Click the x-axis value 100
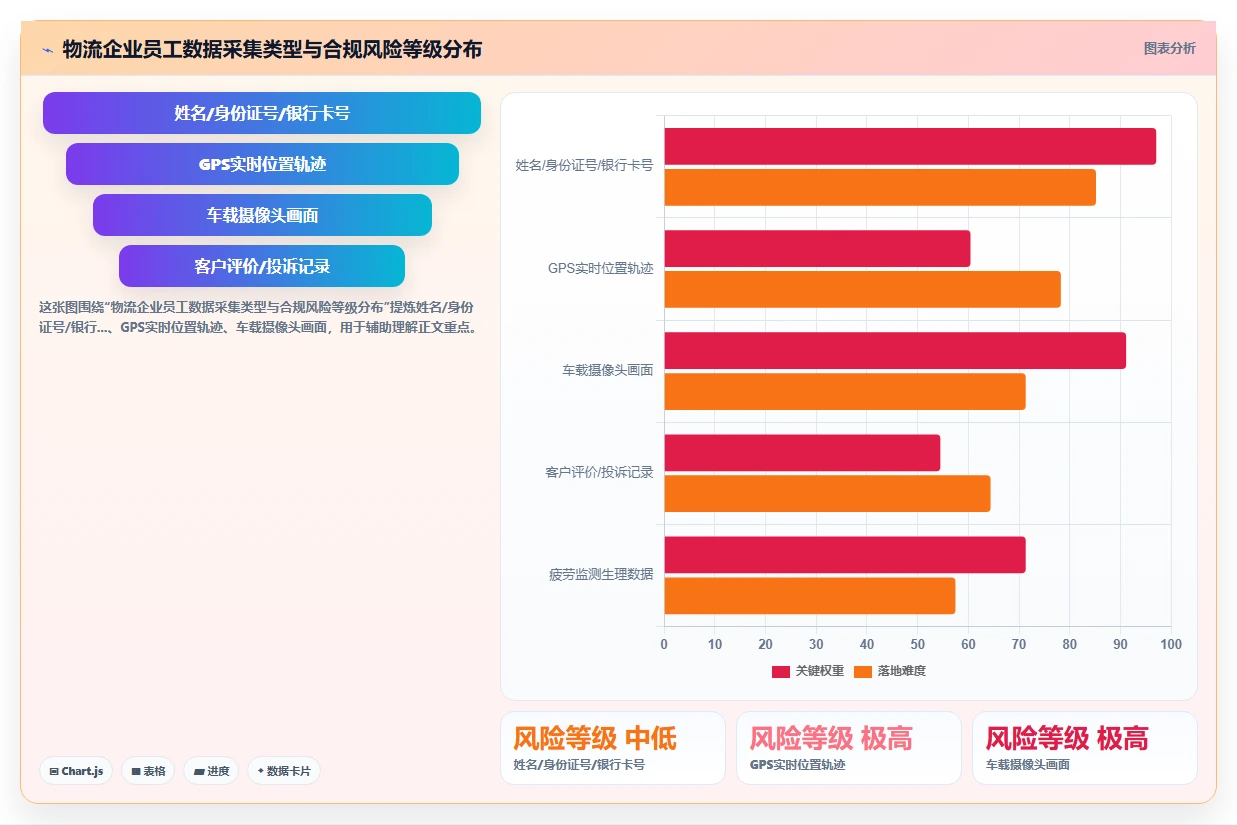 coord(1171,644)
